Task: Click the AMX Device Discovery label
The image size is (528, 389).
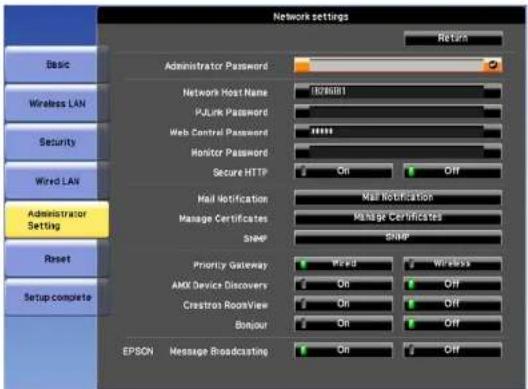Action: click(220, 285)
